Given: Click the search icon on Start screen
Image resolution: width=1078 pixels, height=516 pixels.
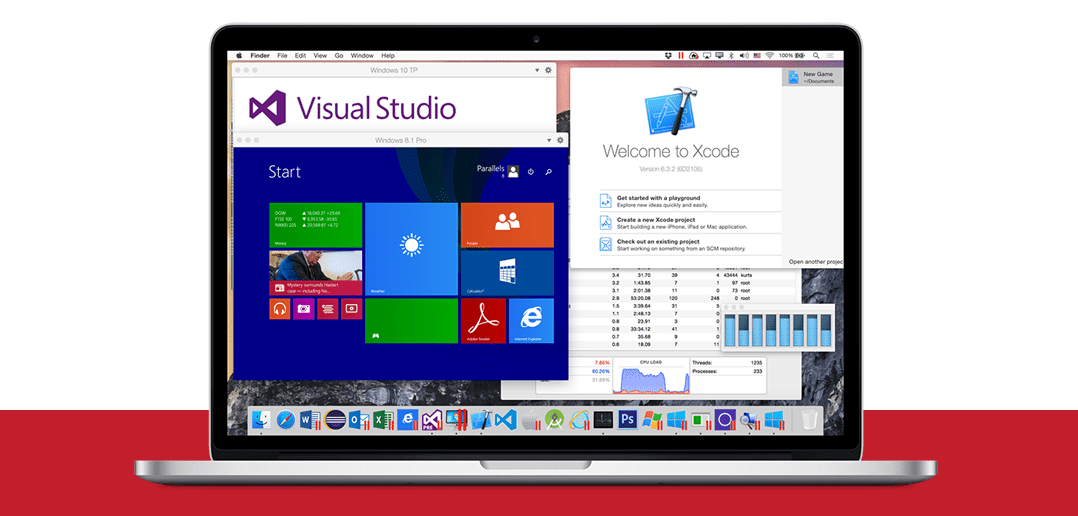Looking at the screenshot, I should (548, 172).
